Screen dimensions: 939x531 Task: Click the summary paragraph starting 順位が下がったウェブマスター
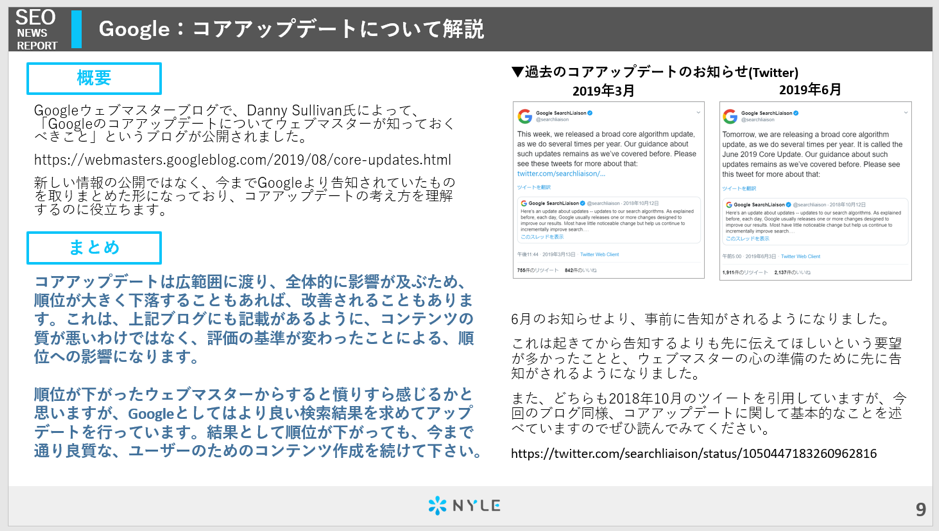(x=258, y=422)
